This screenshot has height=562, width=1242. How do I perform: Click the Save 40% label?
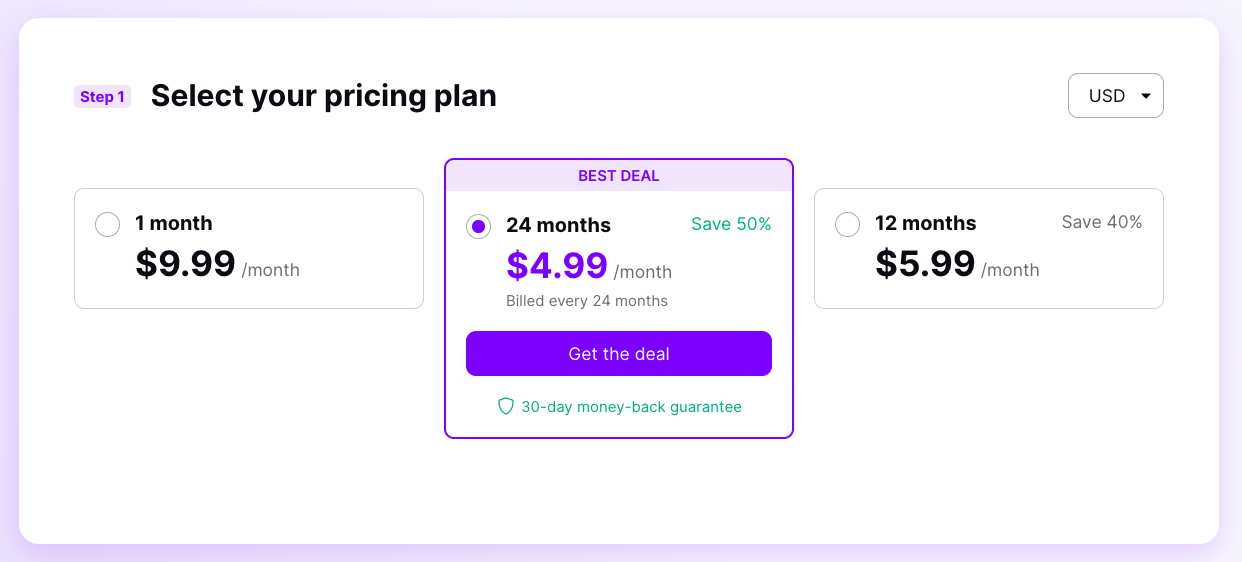point(1102,222)
